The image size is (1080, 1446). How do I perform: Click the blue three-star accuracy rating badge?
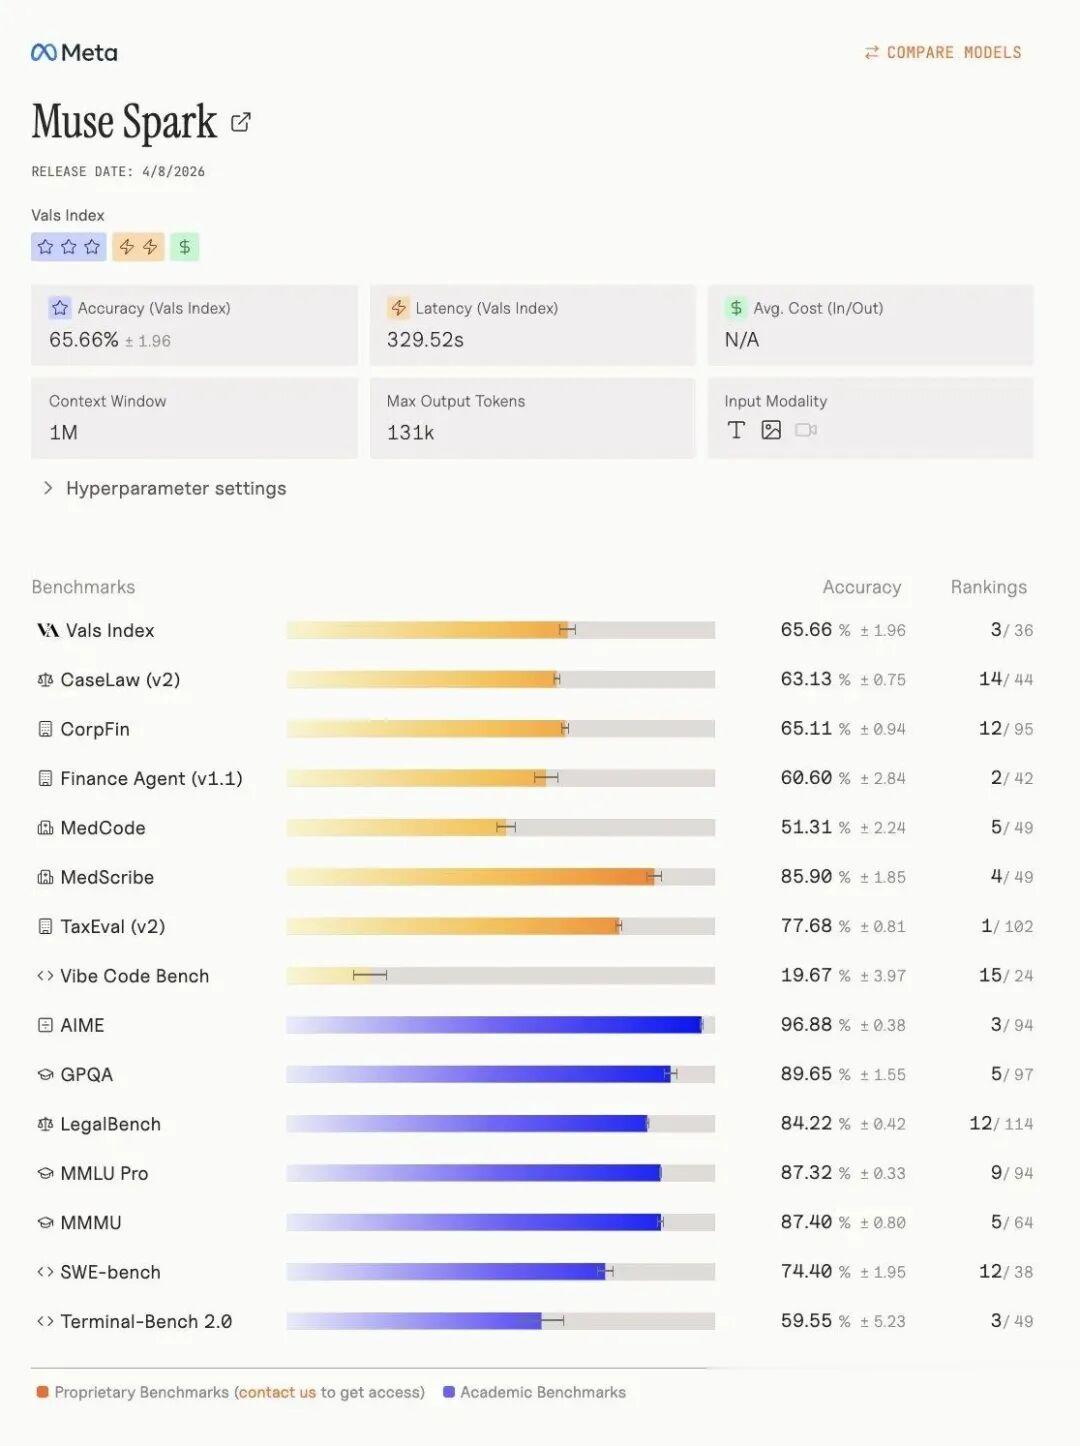click(x=69, y=247)
